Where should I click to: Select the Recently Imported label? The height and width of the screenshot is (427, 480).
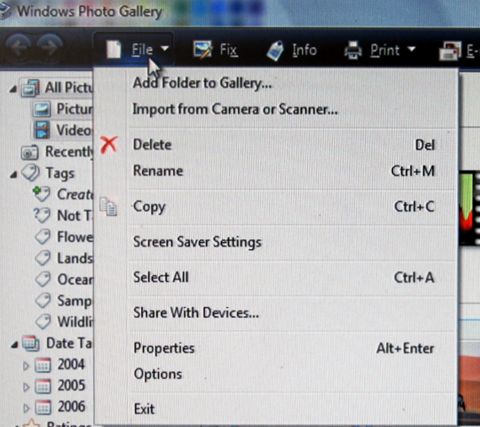[69, 152]
